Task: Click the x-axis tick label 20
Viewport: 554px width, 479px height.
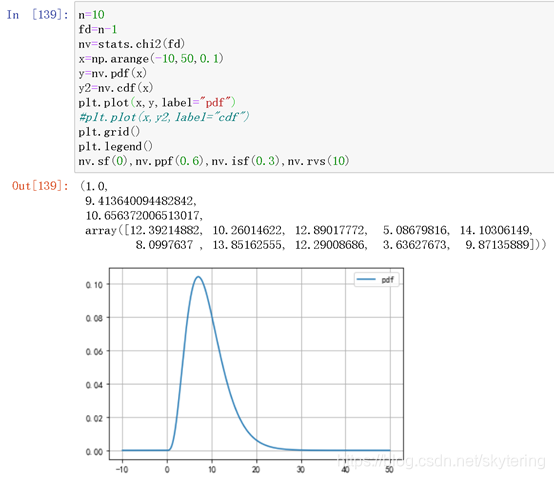Action: tap(256, 469)
